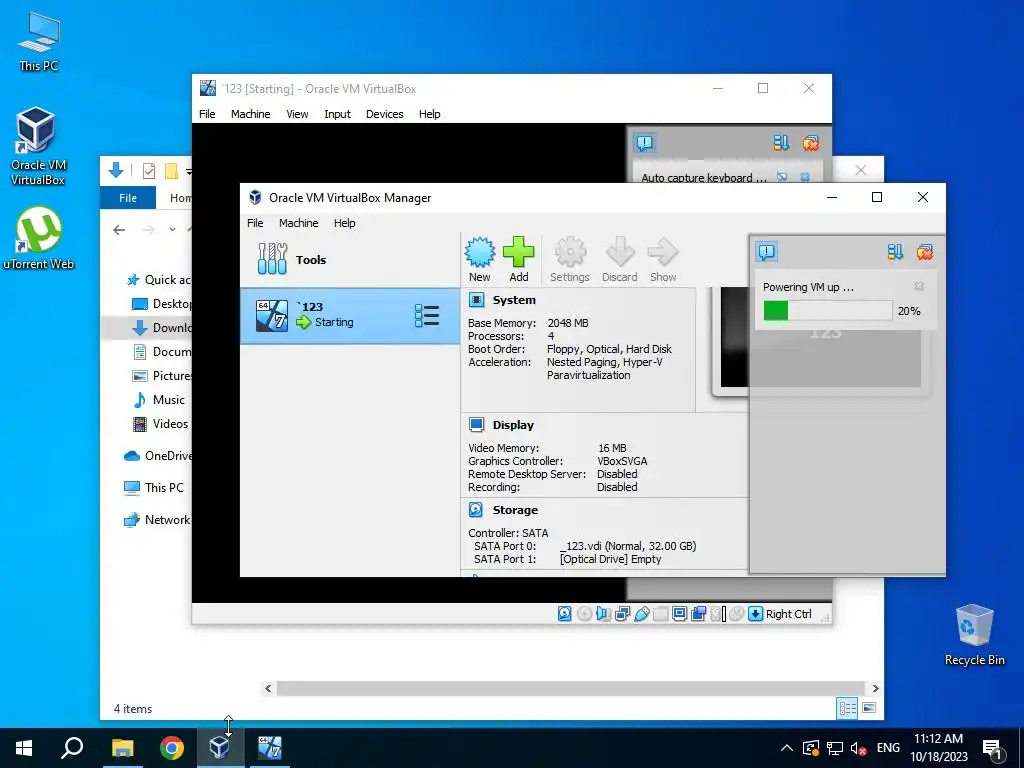Image resolution: width=1024 pixels, height=768 pixels.
Task: Click the Discard arrow icon
Action: tap(620, 259)
